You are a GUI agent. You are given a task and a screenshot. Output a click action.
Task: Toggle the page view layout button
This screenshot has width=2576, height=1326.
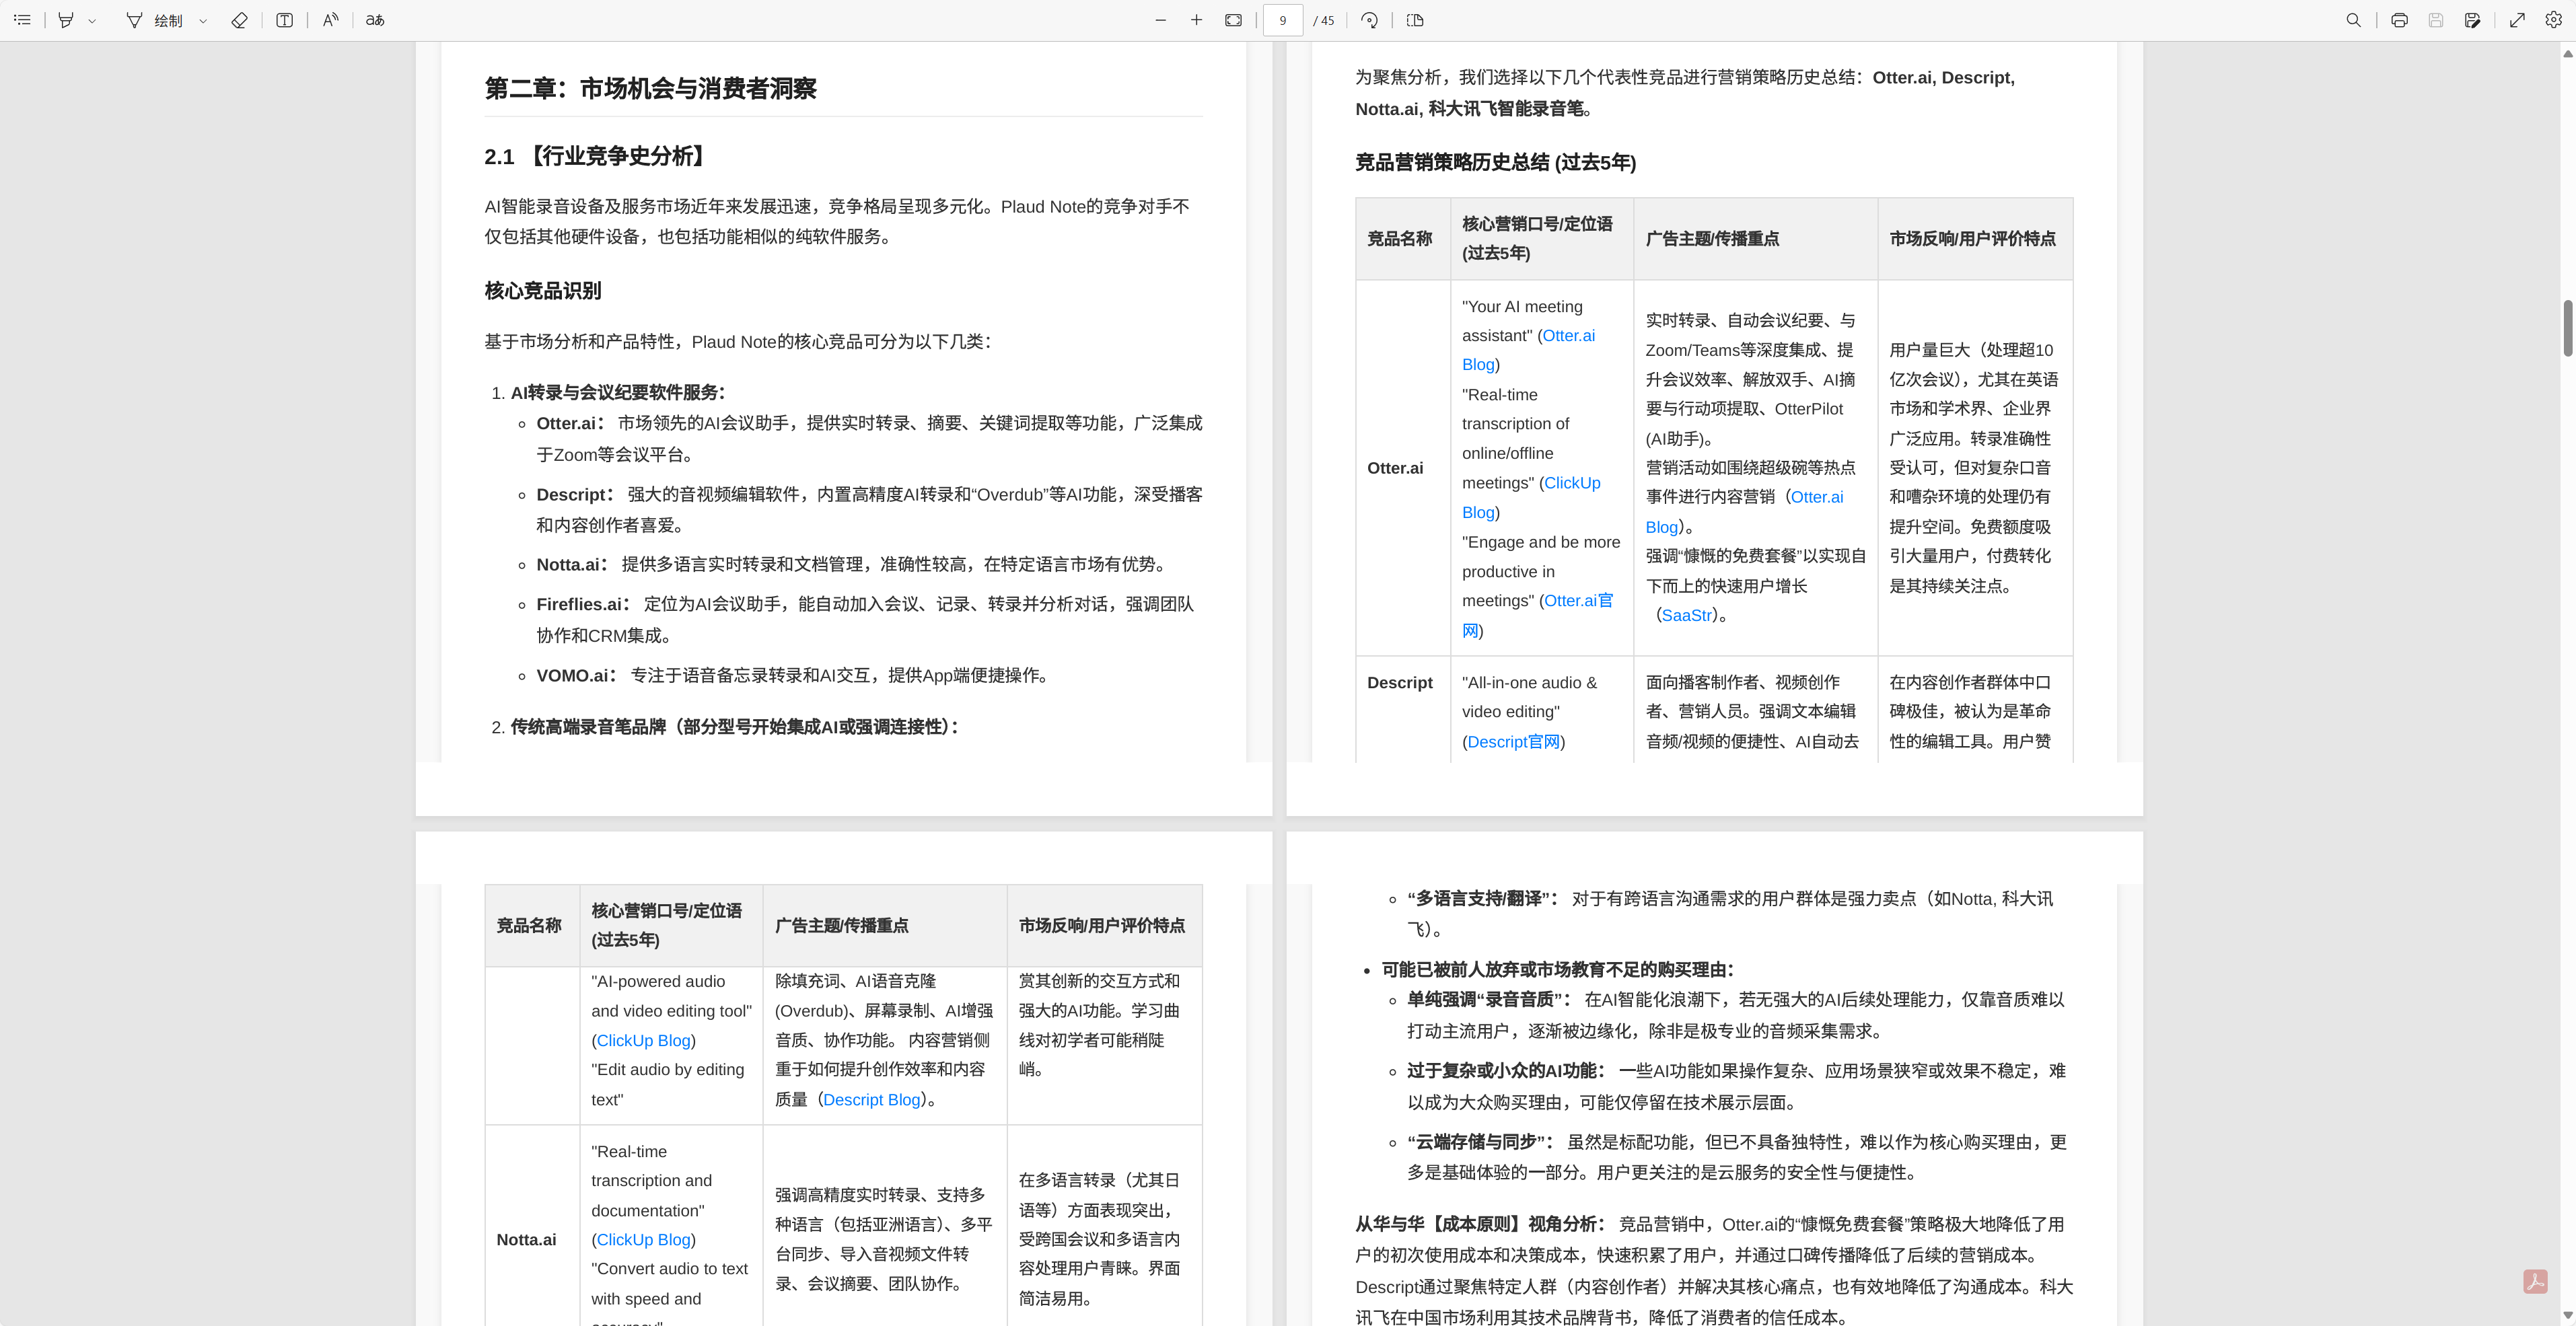coord(1414,20)
